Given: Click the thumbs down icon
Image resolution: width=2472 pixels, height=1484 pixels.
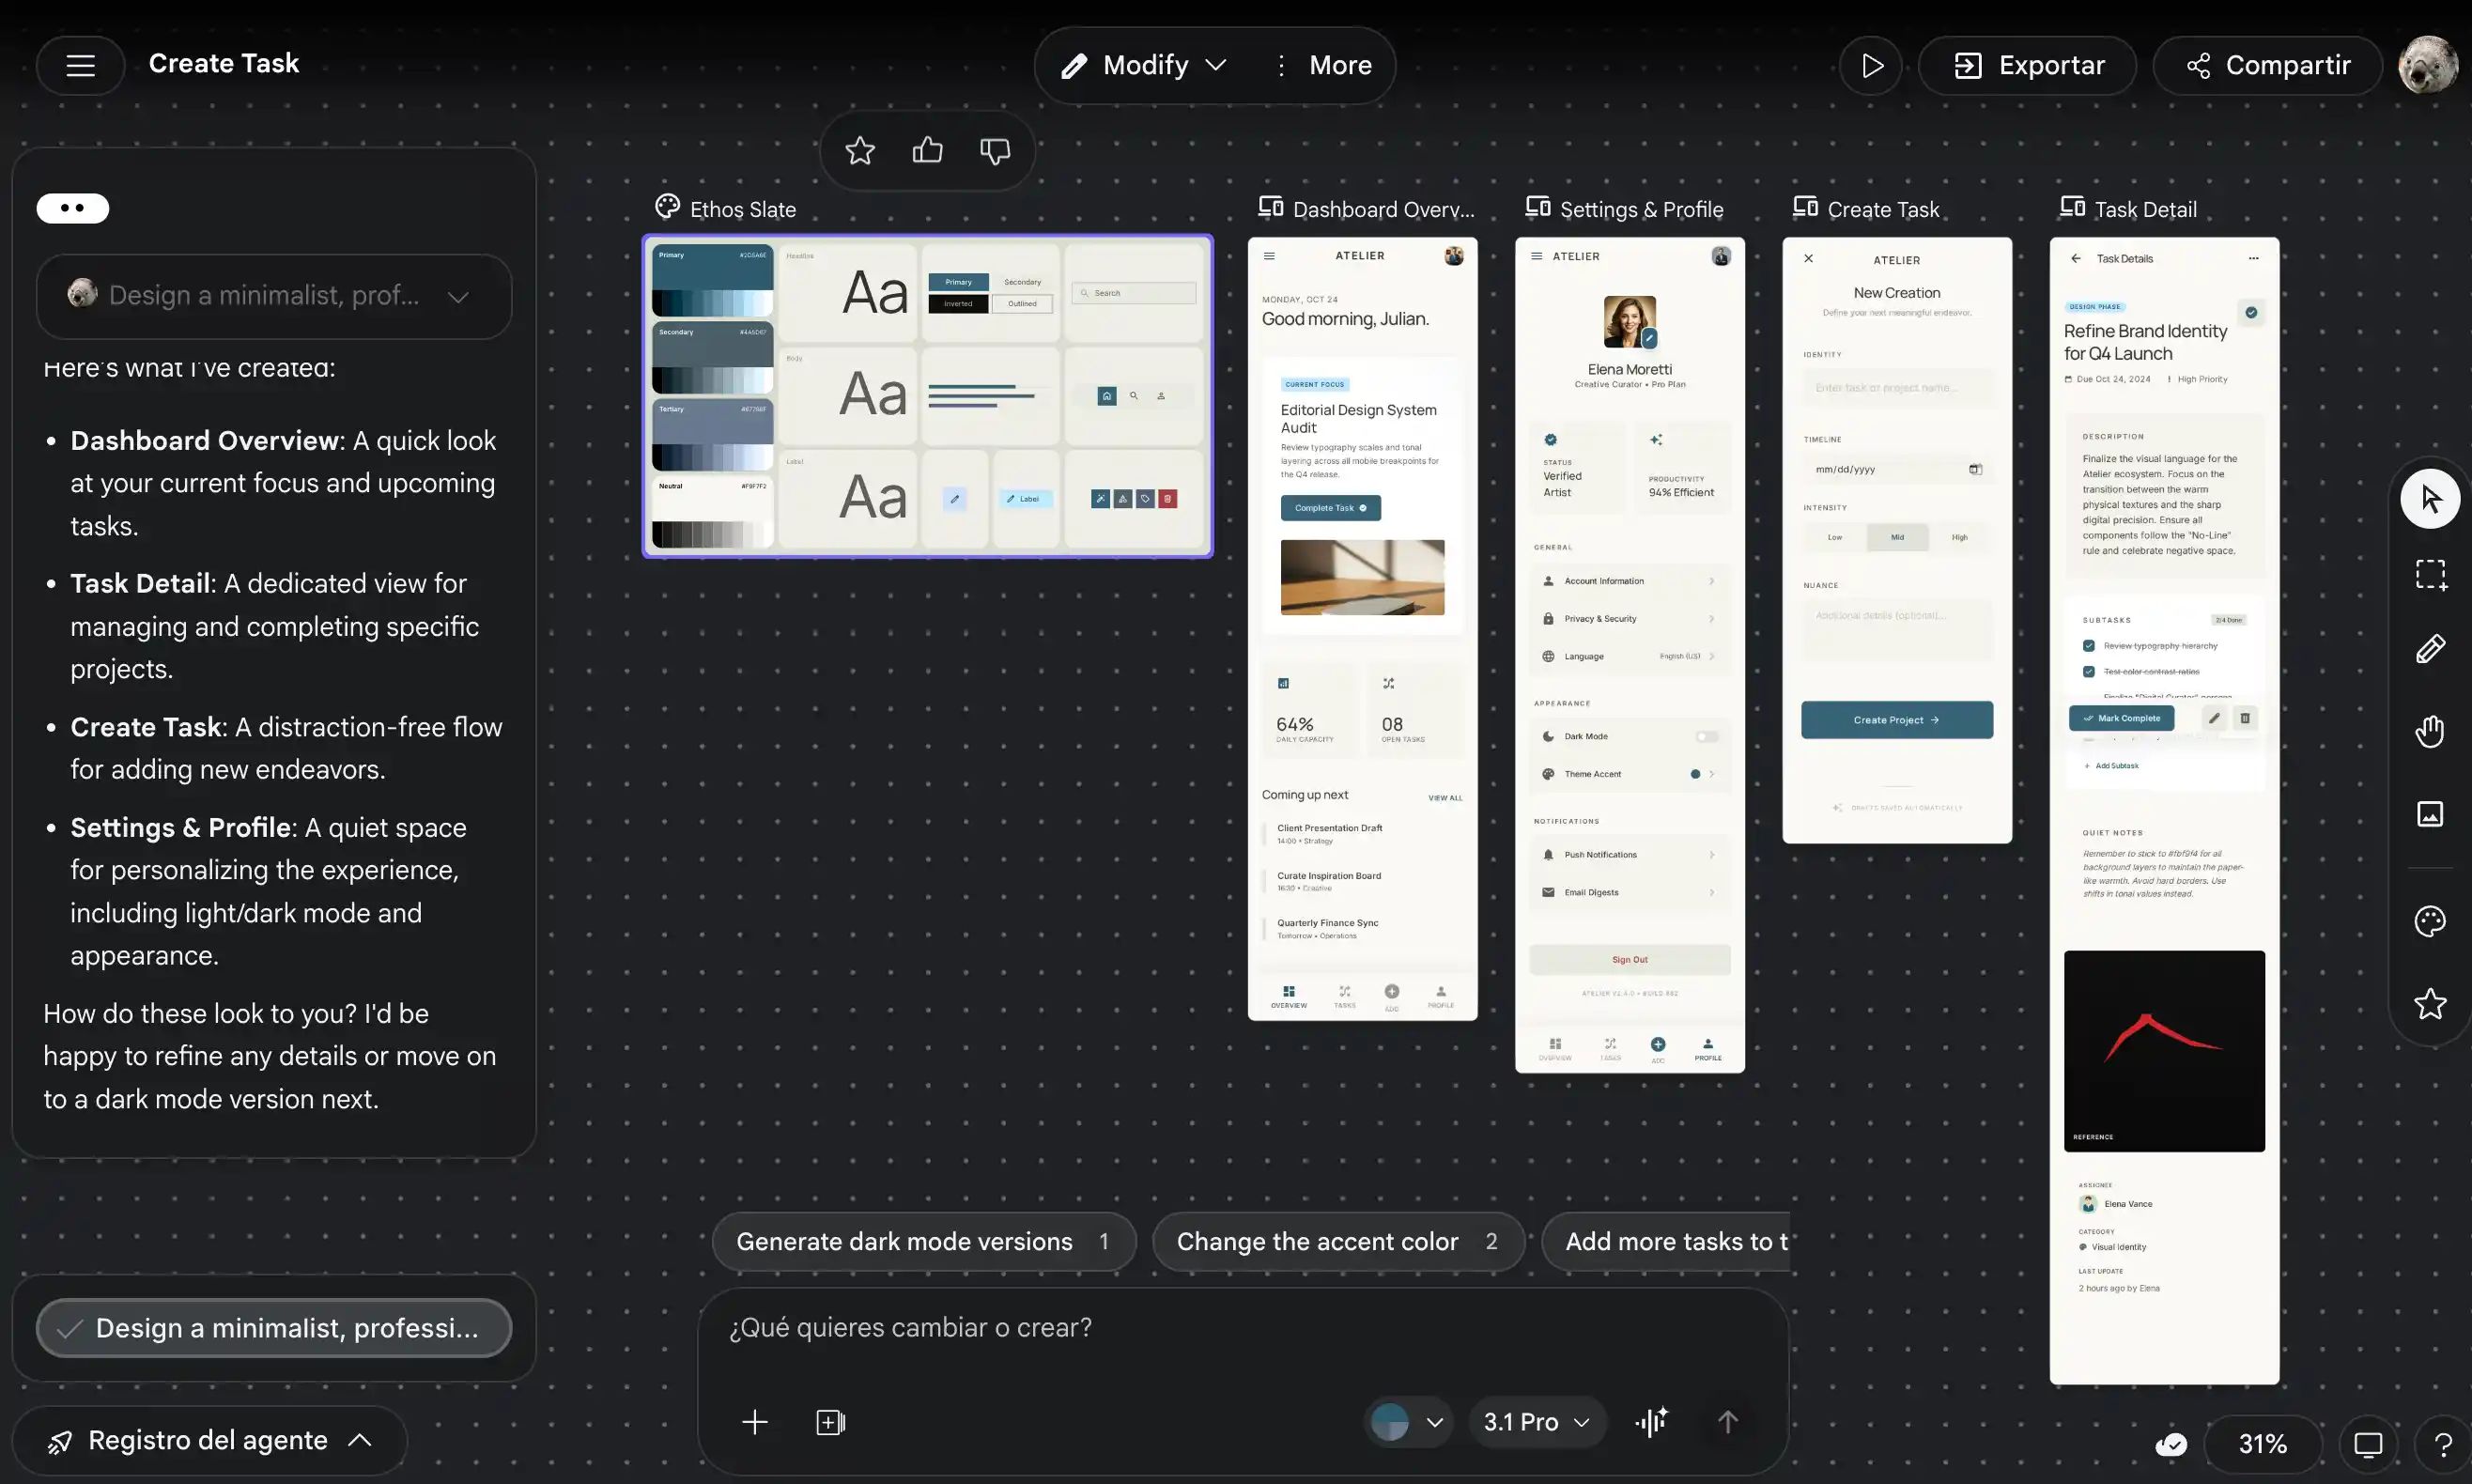Looking at the screenshot, I should 994,151.
